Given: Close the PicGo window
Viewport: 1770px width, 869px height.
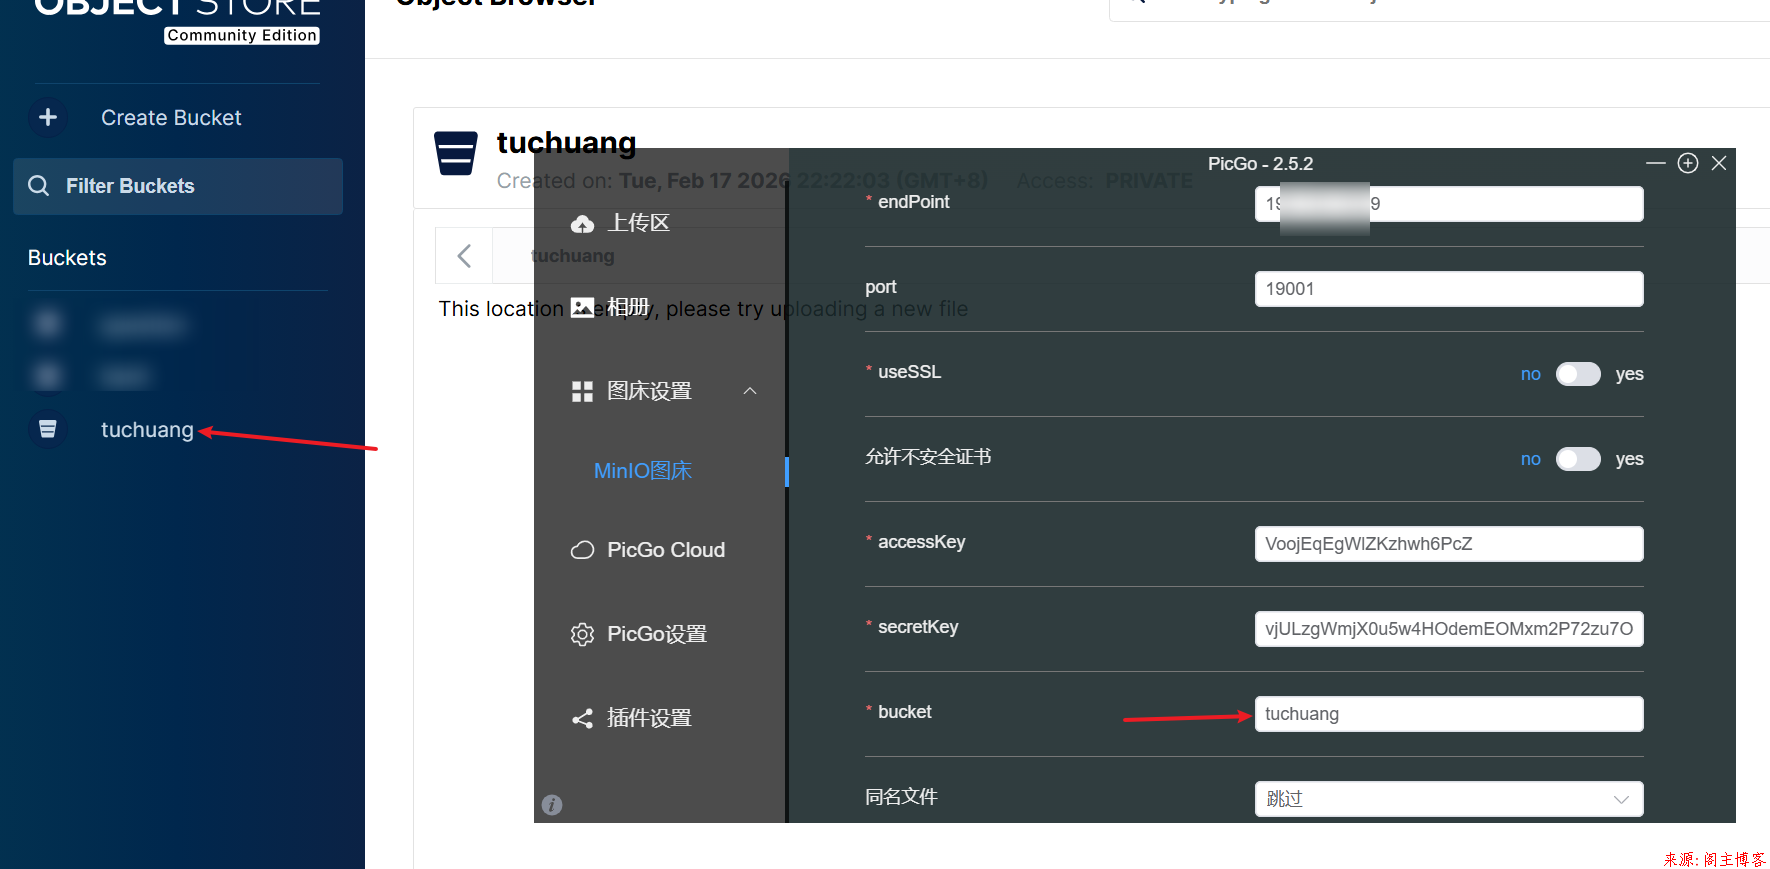Looking at the screenshot, I should [x=1719, y=163].
